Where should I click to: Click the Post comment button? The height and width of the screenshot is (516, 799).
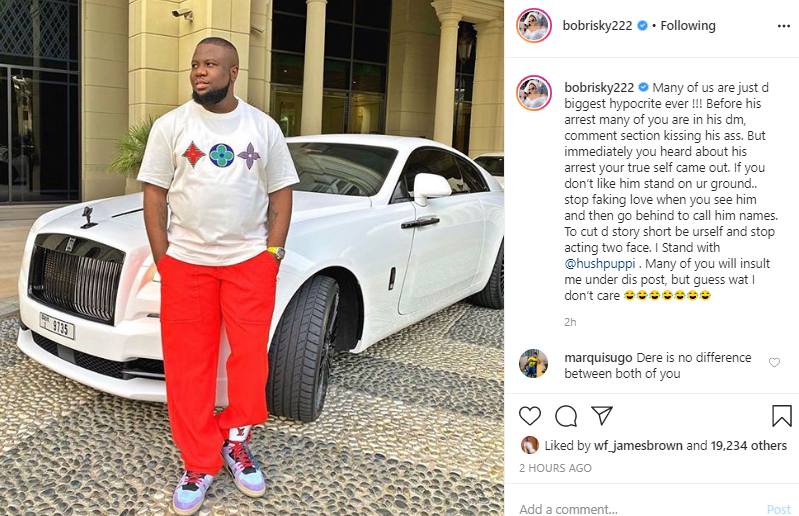[x=779, y=509]
